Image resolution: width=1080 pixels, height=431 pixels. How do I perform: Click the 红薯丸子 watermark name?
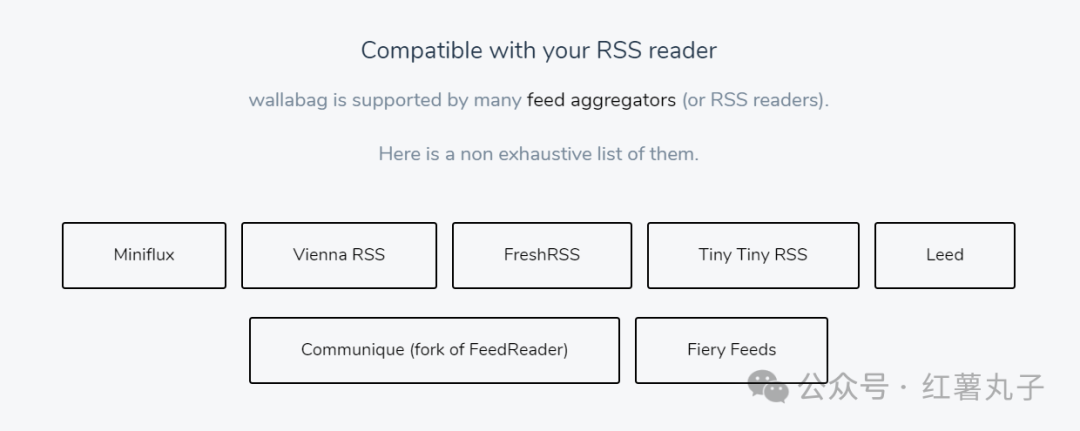983,386
